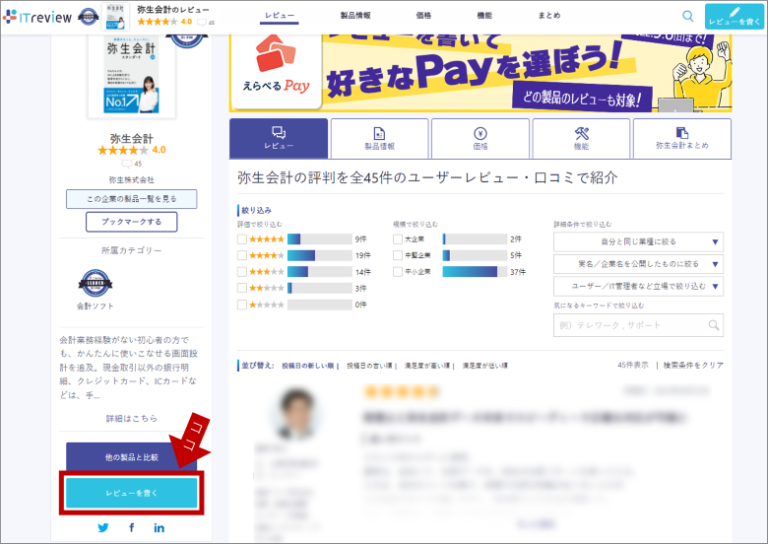Screen dimensions: 768x544
Task: Open the レビュー tab with chat icon
Action: pyautogui.click(x=279, y=139)
